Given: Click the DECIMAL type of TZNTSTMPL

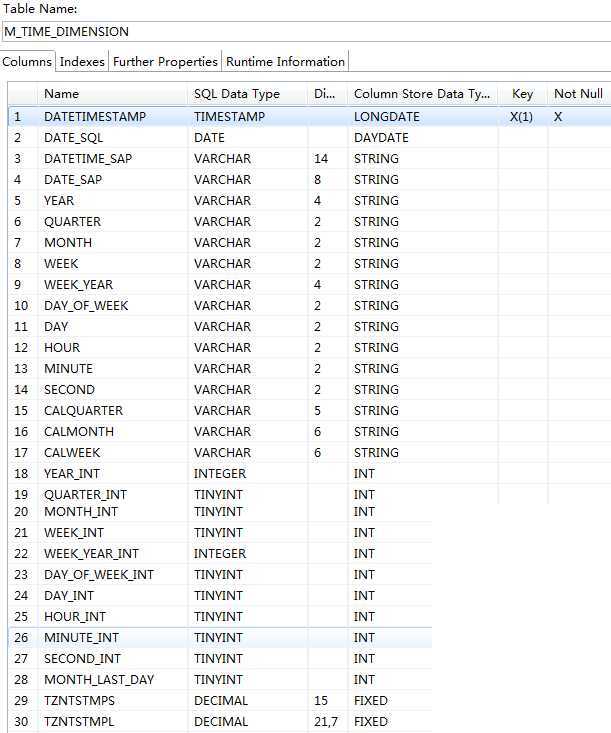Looking at the screenshot, I should pos(221,722).
